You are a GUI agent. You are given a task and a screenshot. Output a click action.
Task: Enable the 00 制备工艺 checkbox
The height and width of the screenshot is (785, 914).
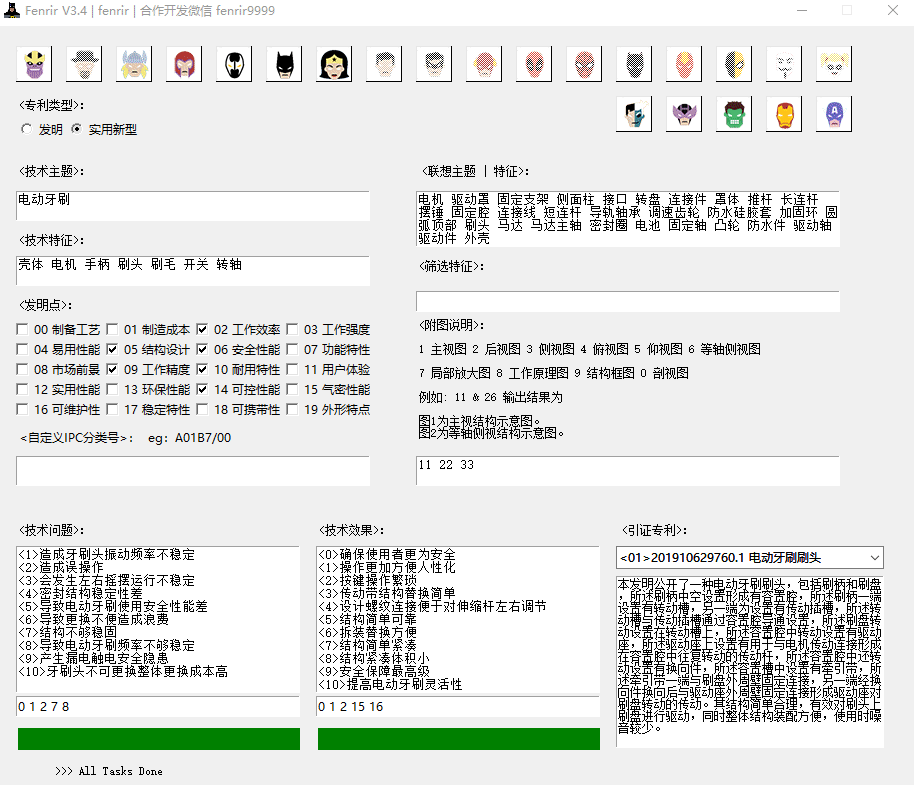(23, 330)
